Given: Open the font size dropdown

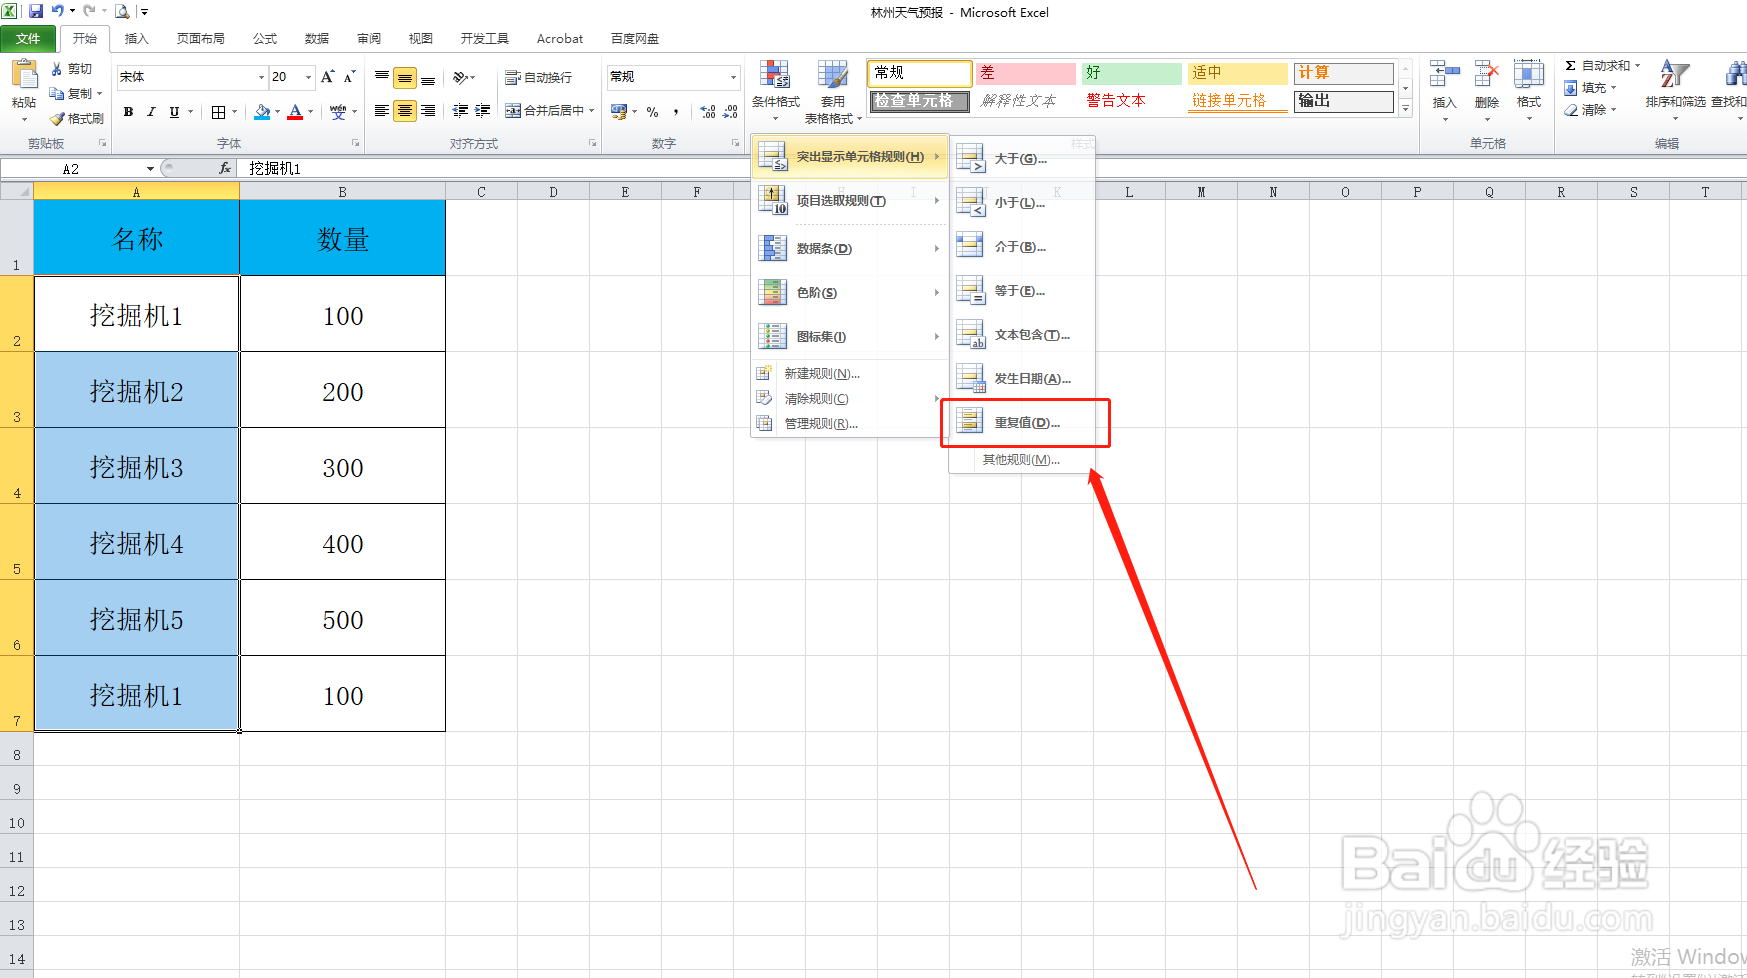Looking at the screenshot, I should (309, 77).
